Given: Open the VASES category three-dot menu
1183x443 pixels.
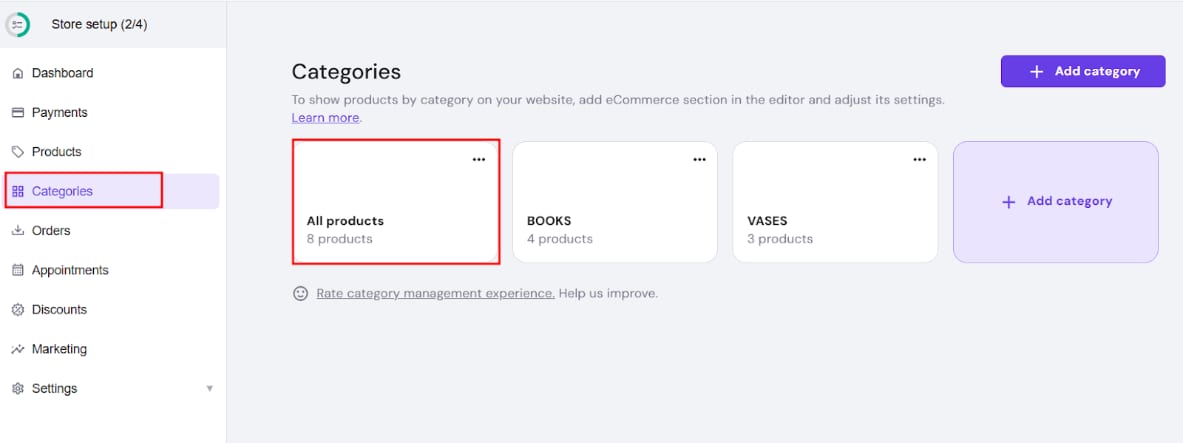Looking at the screenshot, I should (x=919, y=160).
